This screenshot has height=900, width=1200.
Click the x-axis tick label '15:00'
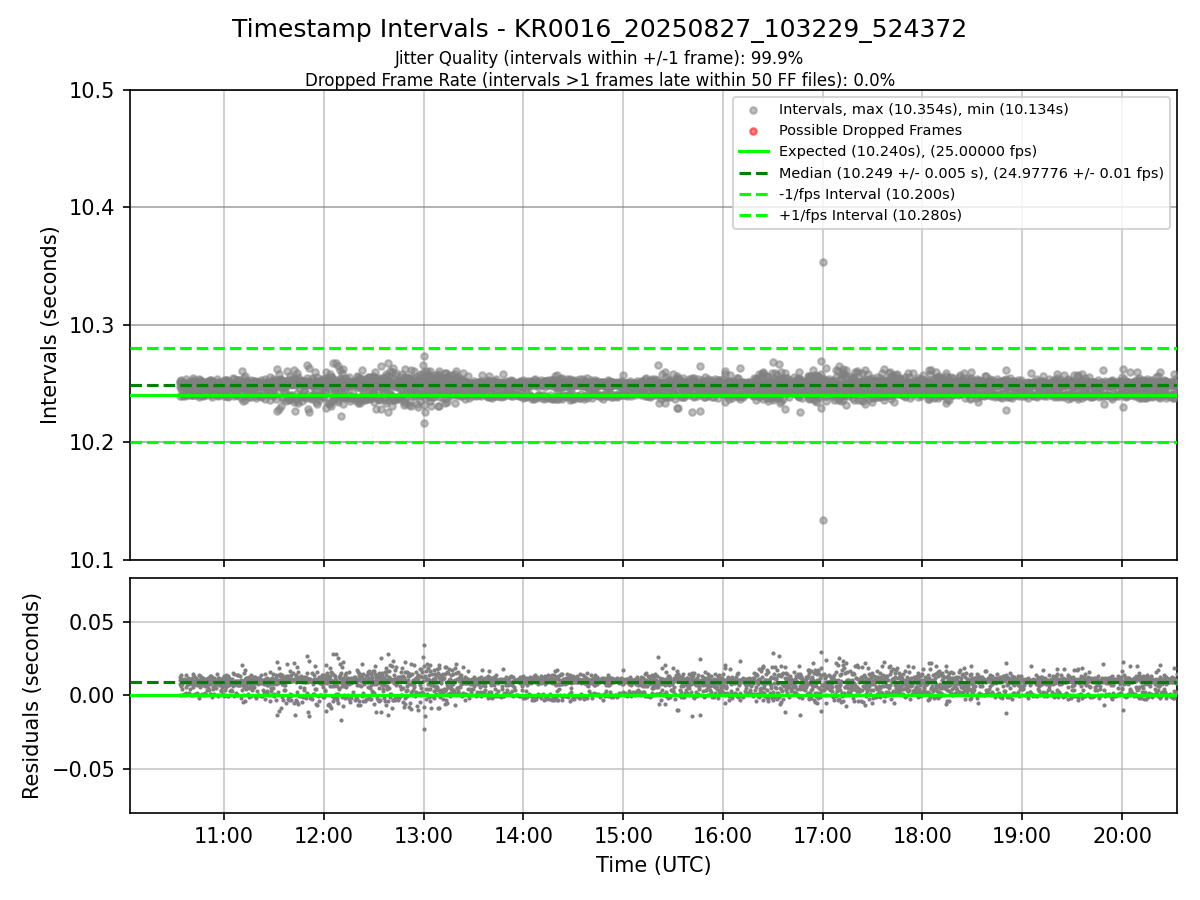623,835
